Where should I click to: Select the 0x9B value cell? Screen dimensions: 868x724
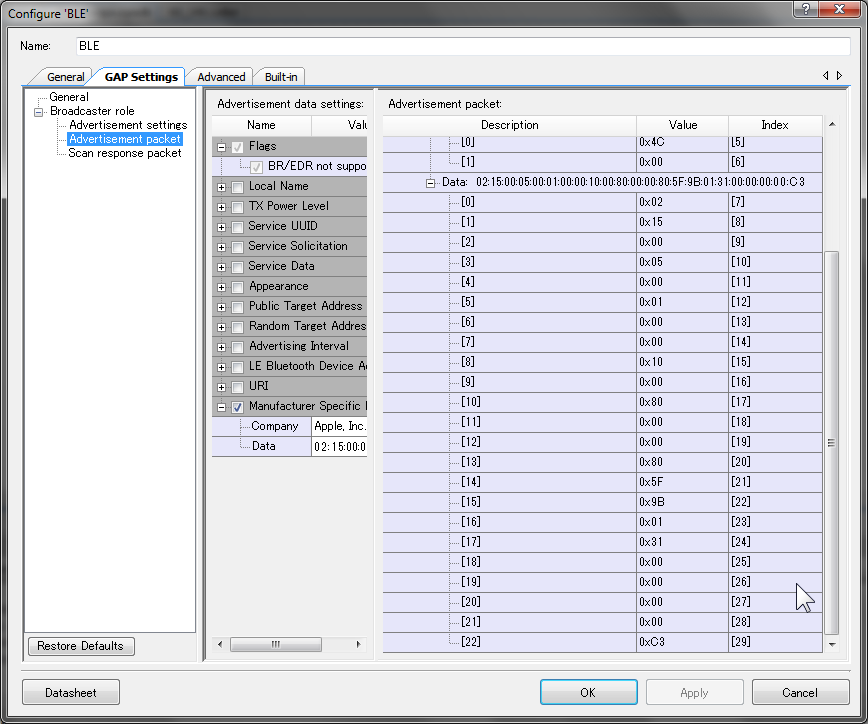pyautogui.click(x=683, y=502)
